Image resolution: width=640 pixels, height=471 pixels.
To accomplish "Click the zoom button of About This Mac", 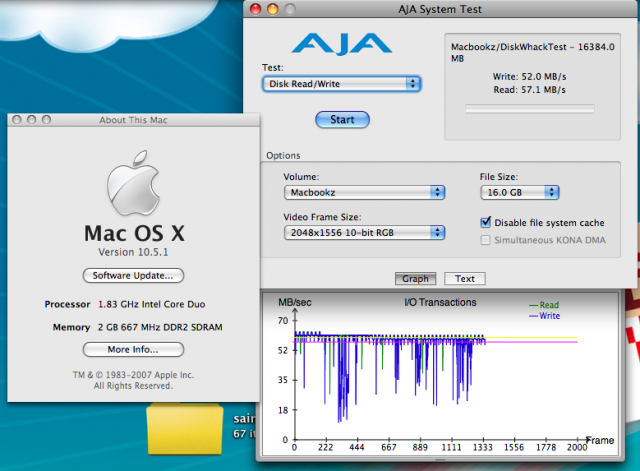I will point(47,120).
